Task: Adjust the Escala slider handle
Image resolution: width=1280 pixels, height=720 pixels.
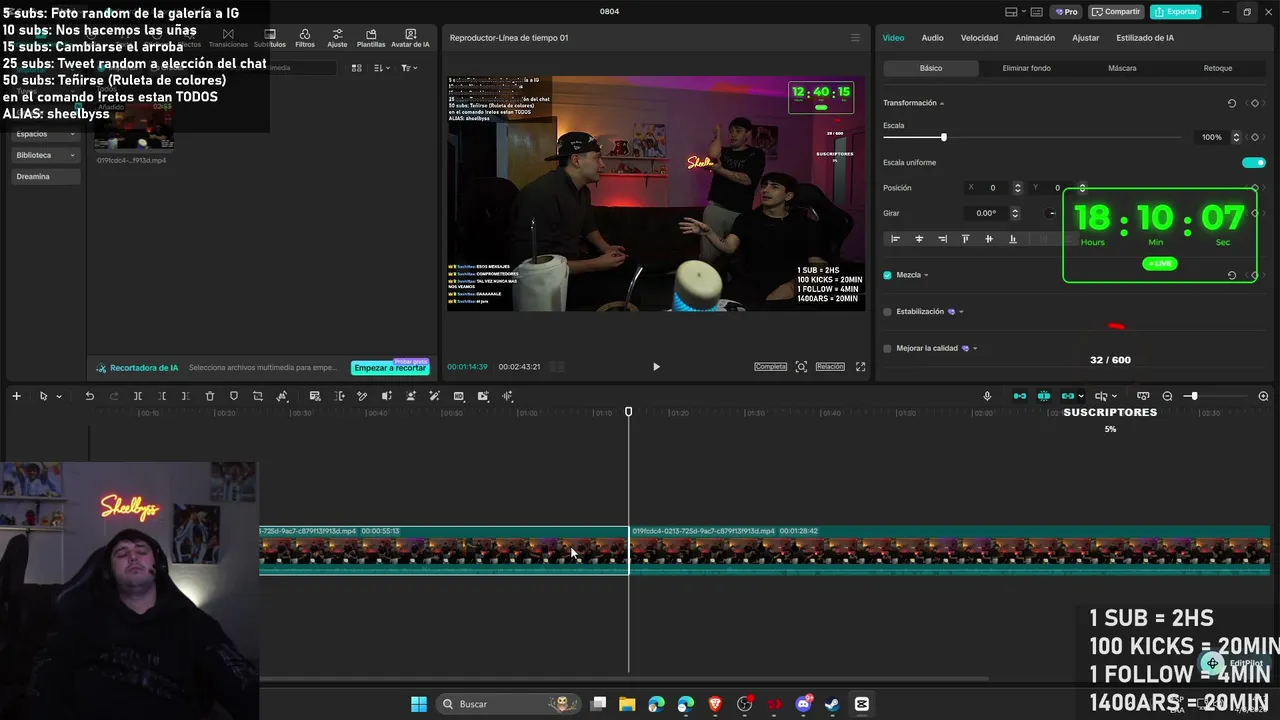Action: [943, 137]
